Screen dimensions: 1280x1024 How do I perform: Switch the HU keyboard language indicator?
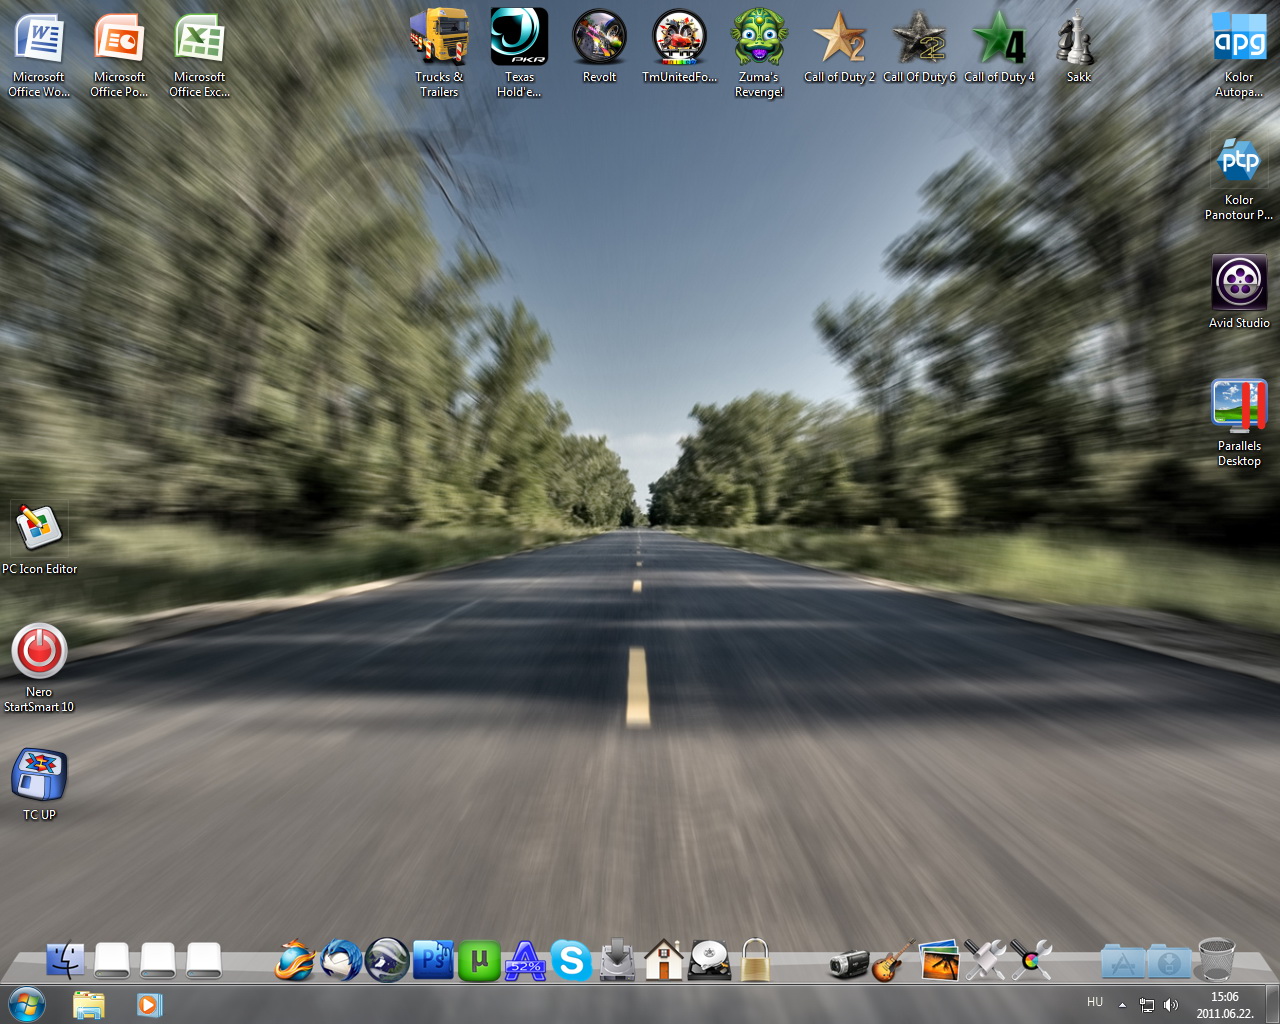click(1095, 1002)
